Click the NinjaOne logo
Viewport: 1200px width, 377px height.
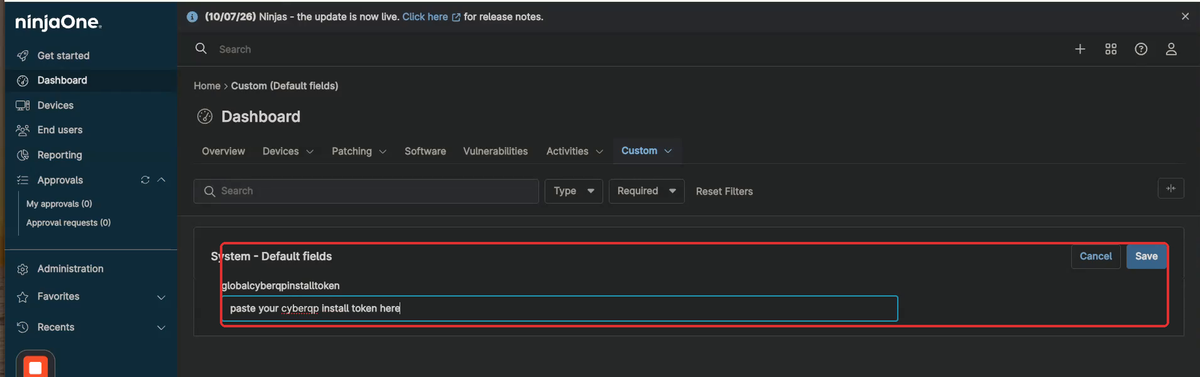58,22
